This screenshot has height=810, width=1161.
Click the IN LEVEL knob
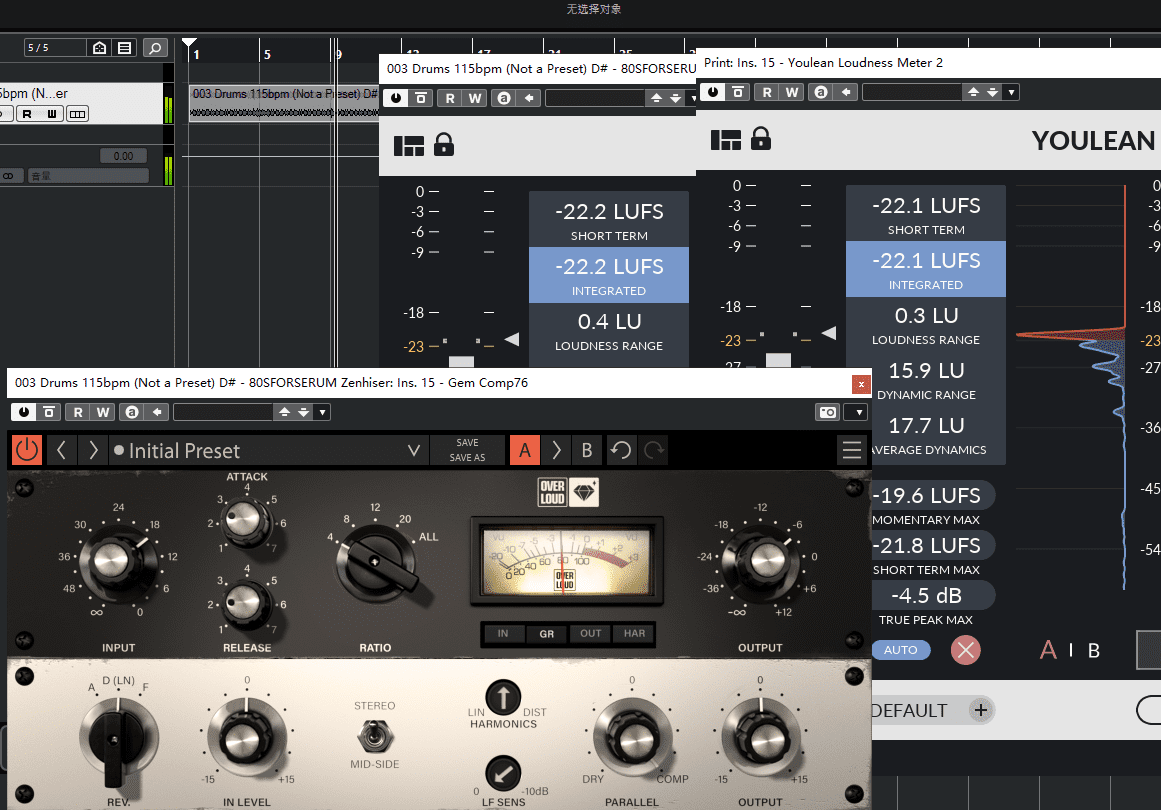247,737
